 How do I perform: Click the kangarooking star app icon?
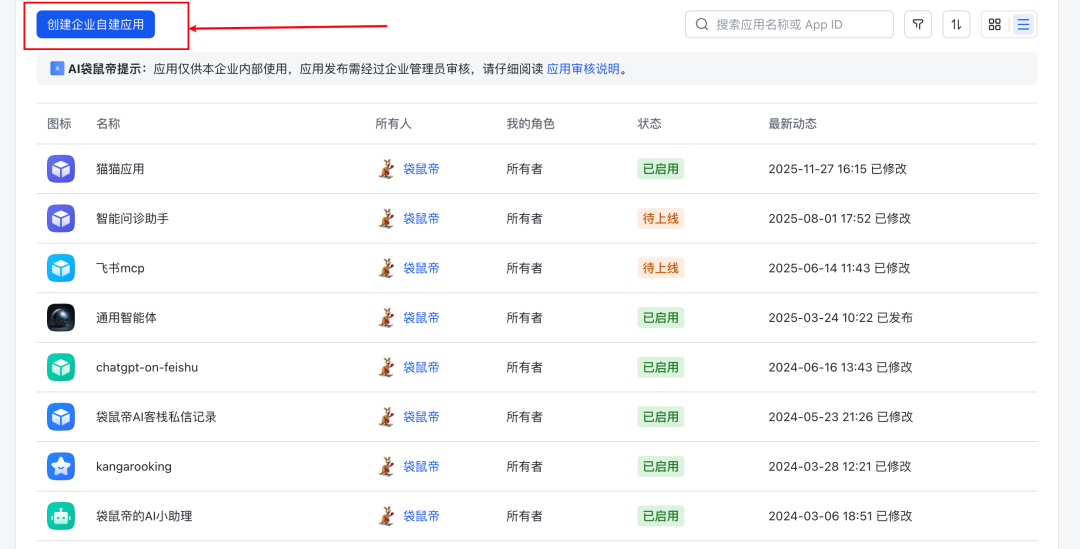point(61,466)
